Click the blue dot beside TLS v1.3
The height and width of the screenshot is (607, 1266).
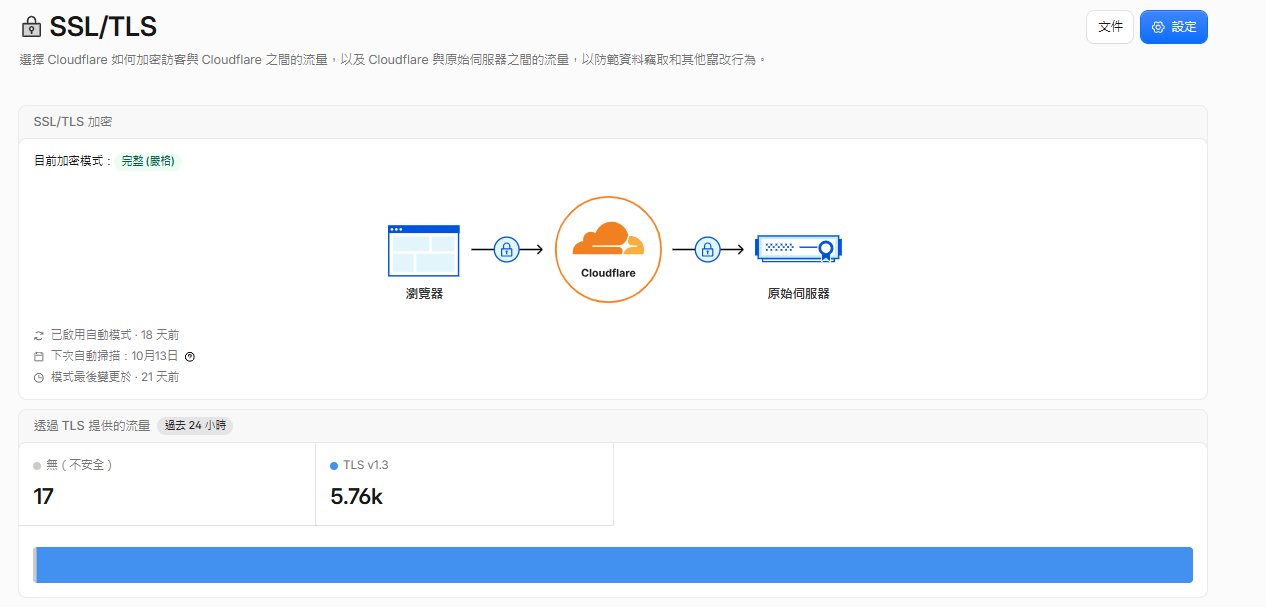pyautogui.click(x=334, y=466)
